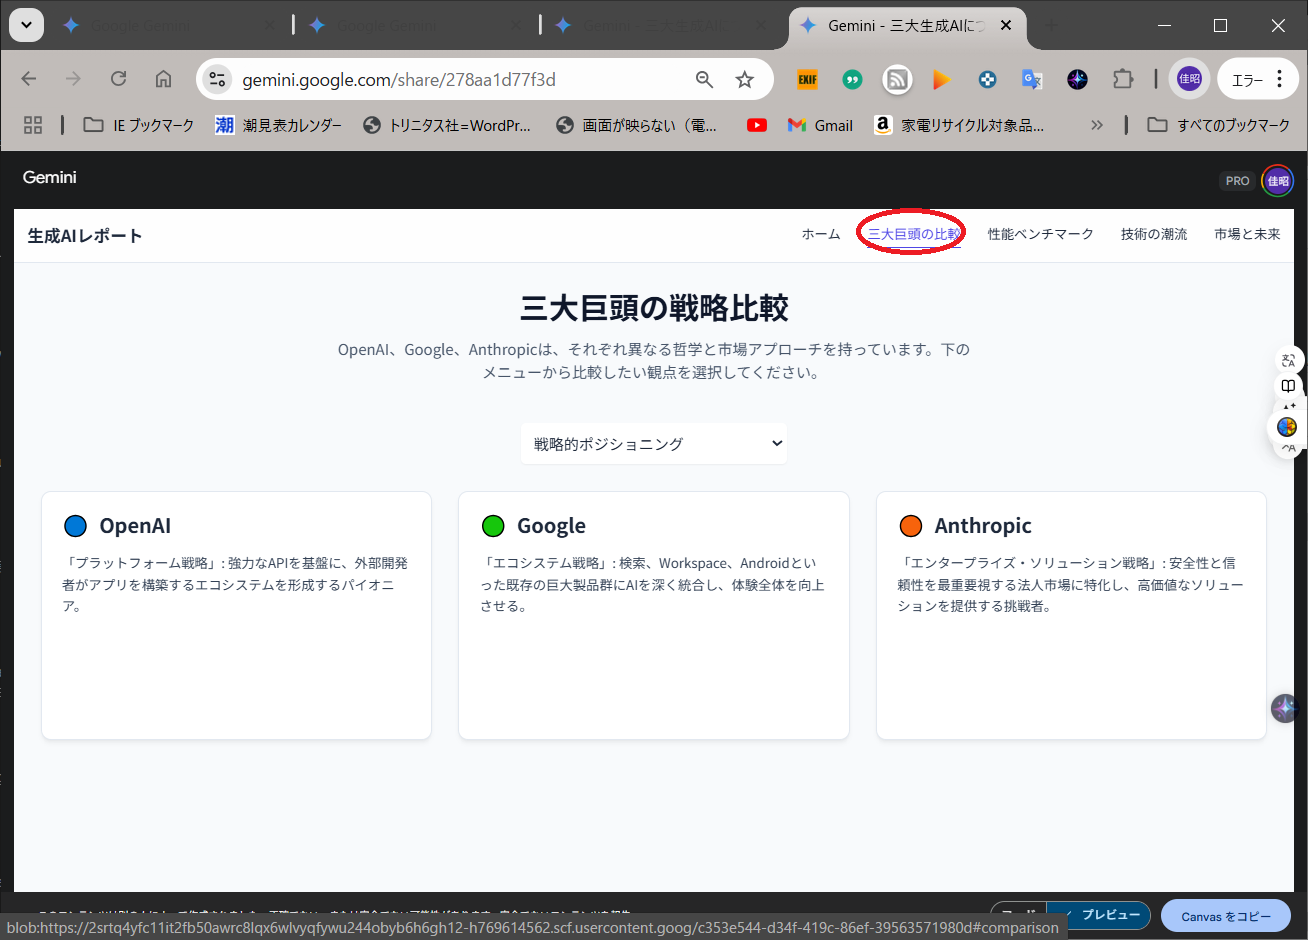Open the tab search chevron button

coord(26,25)
